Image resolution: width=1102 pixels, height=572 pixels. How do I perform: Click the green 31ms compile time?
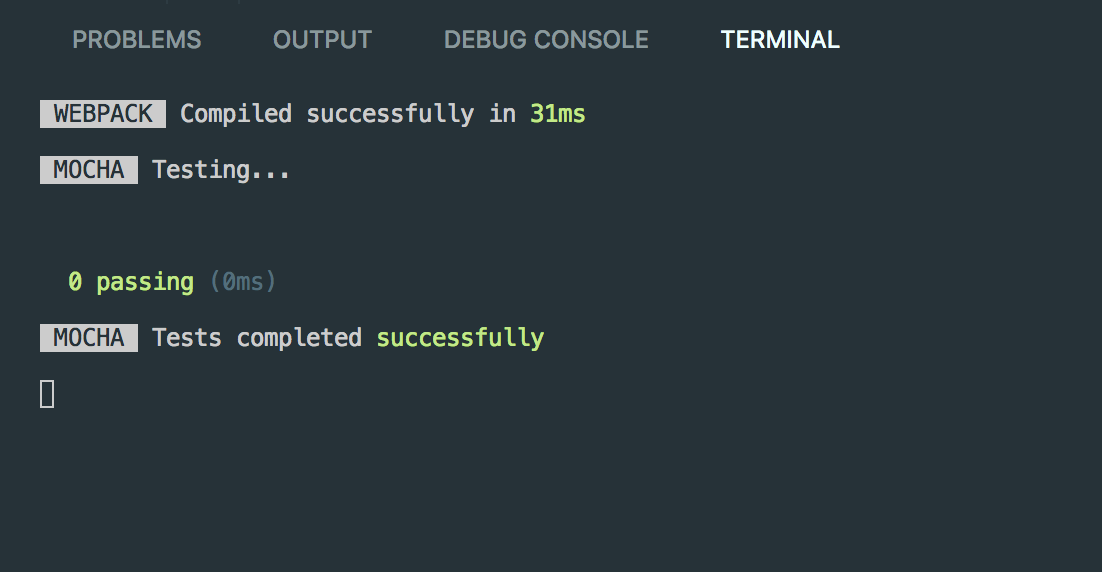pos(557,114)
